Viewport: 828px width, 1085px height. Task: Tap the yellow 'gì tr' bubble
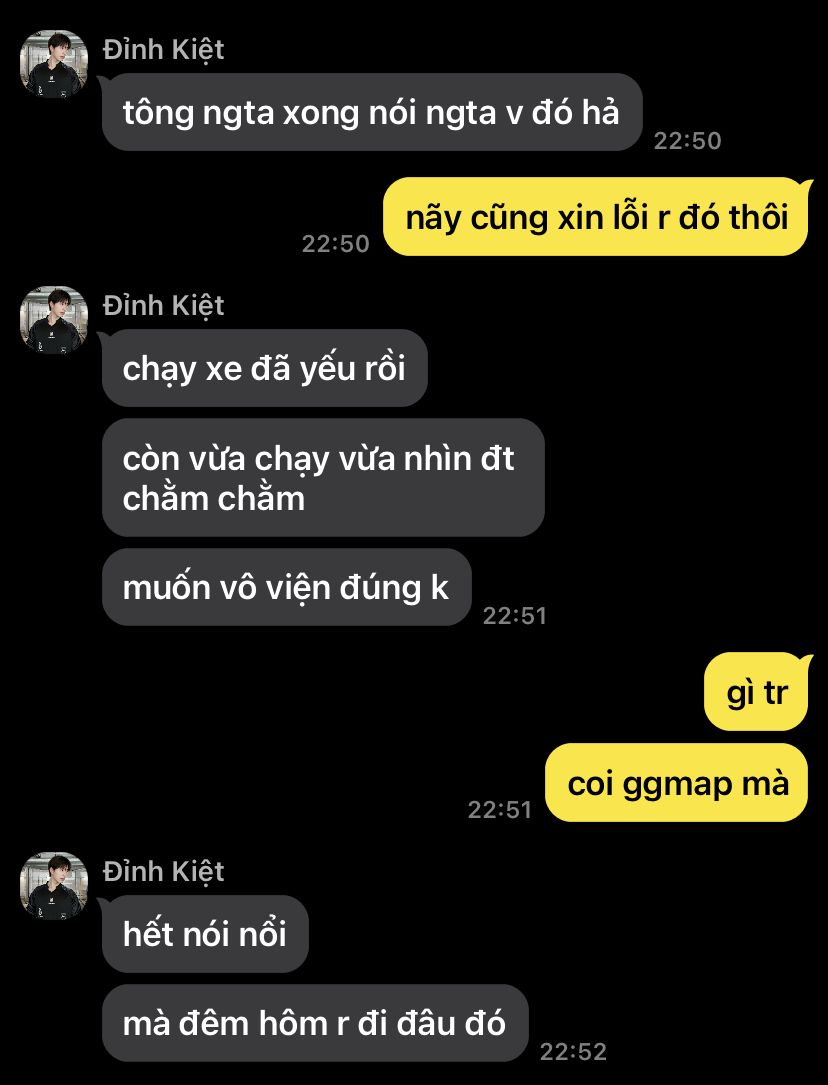(x=756, y=692)
